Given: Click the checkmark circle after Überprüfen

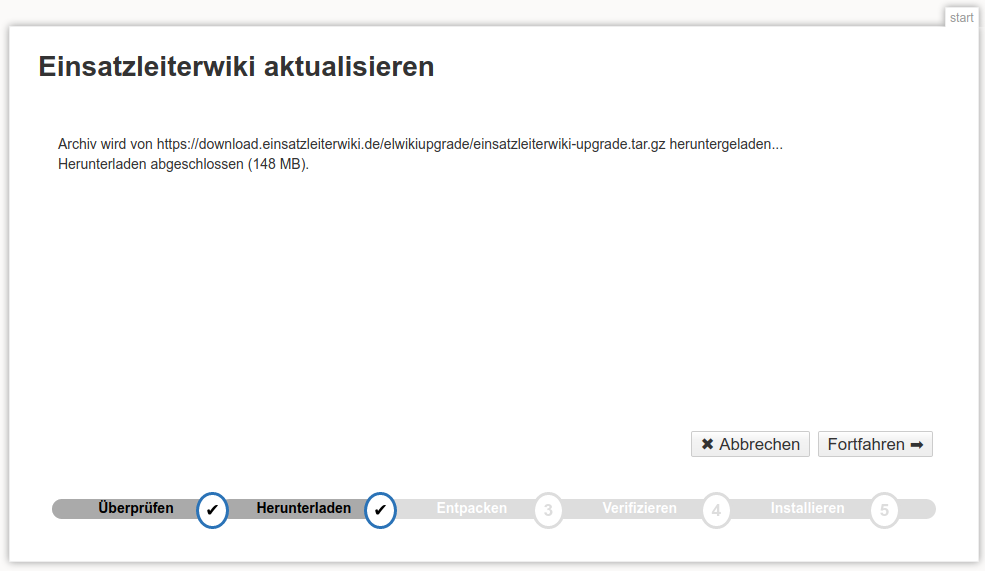Looking at the screenshot, I should [x=212, y=510].
